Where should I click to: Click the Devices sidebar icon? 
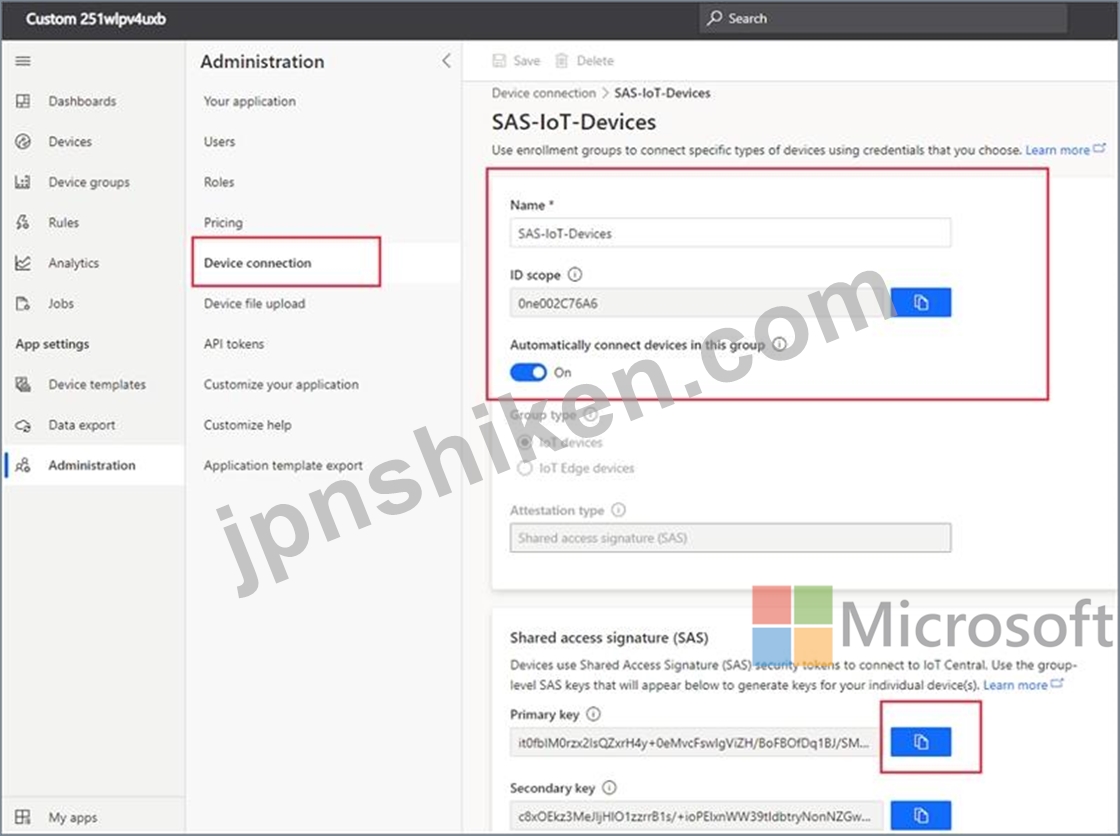pyautogui.click(x=23, y=141)
